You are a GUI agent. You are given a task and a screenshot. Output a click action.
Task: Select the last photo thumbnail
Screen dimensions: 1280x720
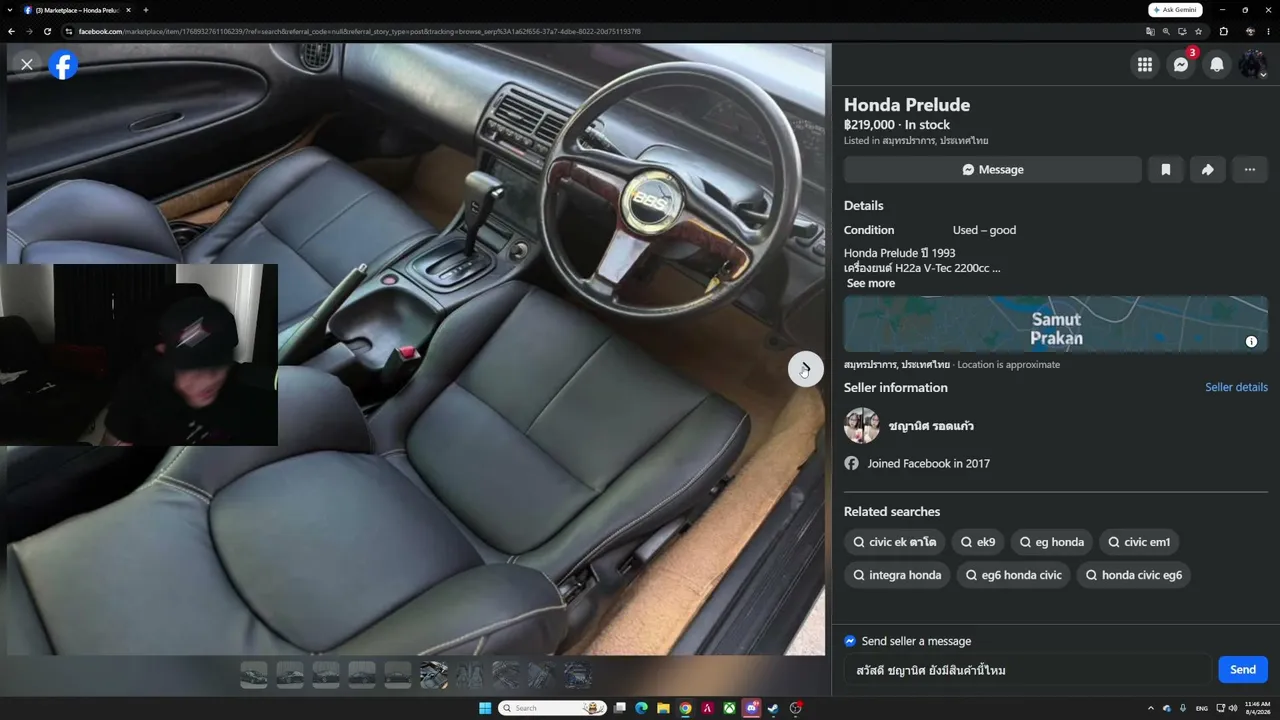click(x=578, y=676)
